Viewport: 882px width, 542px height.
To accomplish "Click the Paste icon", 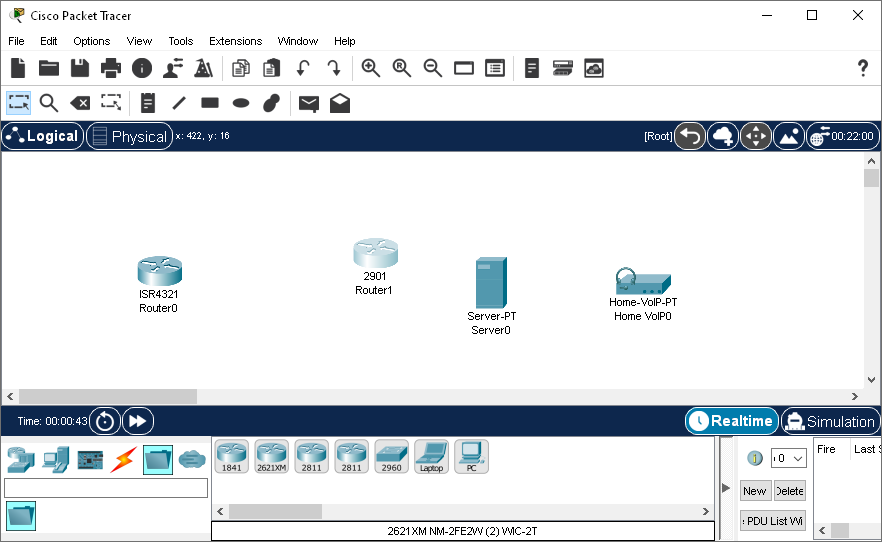I will coord(272,68).
